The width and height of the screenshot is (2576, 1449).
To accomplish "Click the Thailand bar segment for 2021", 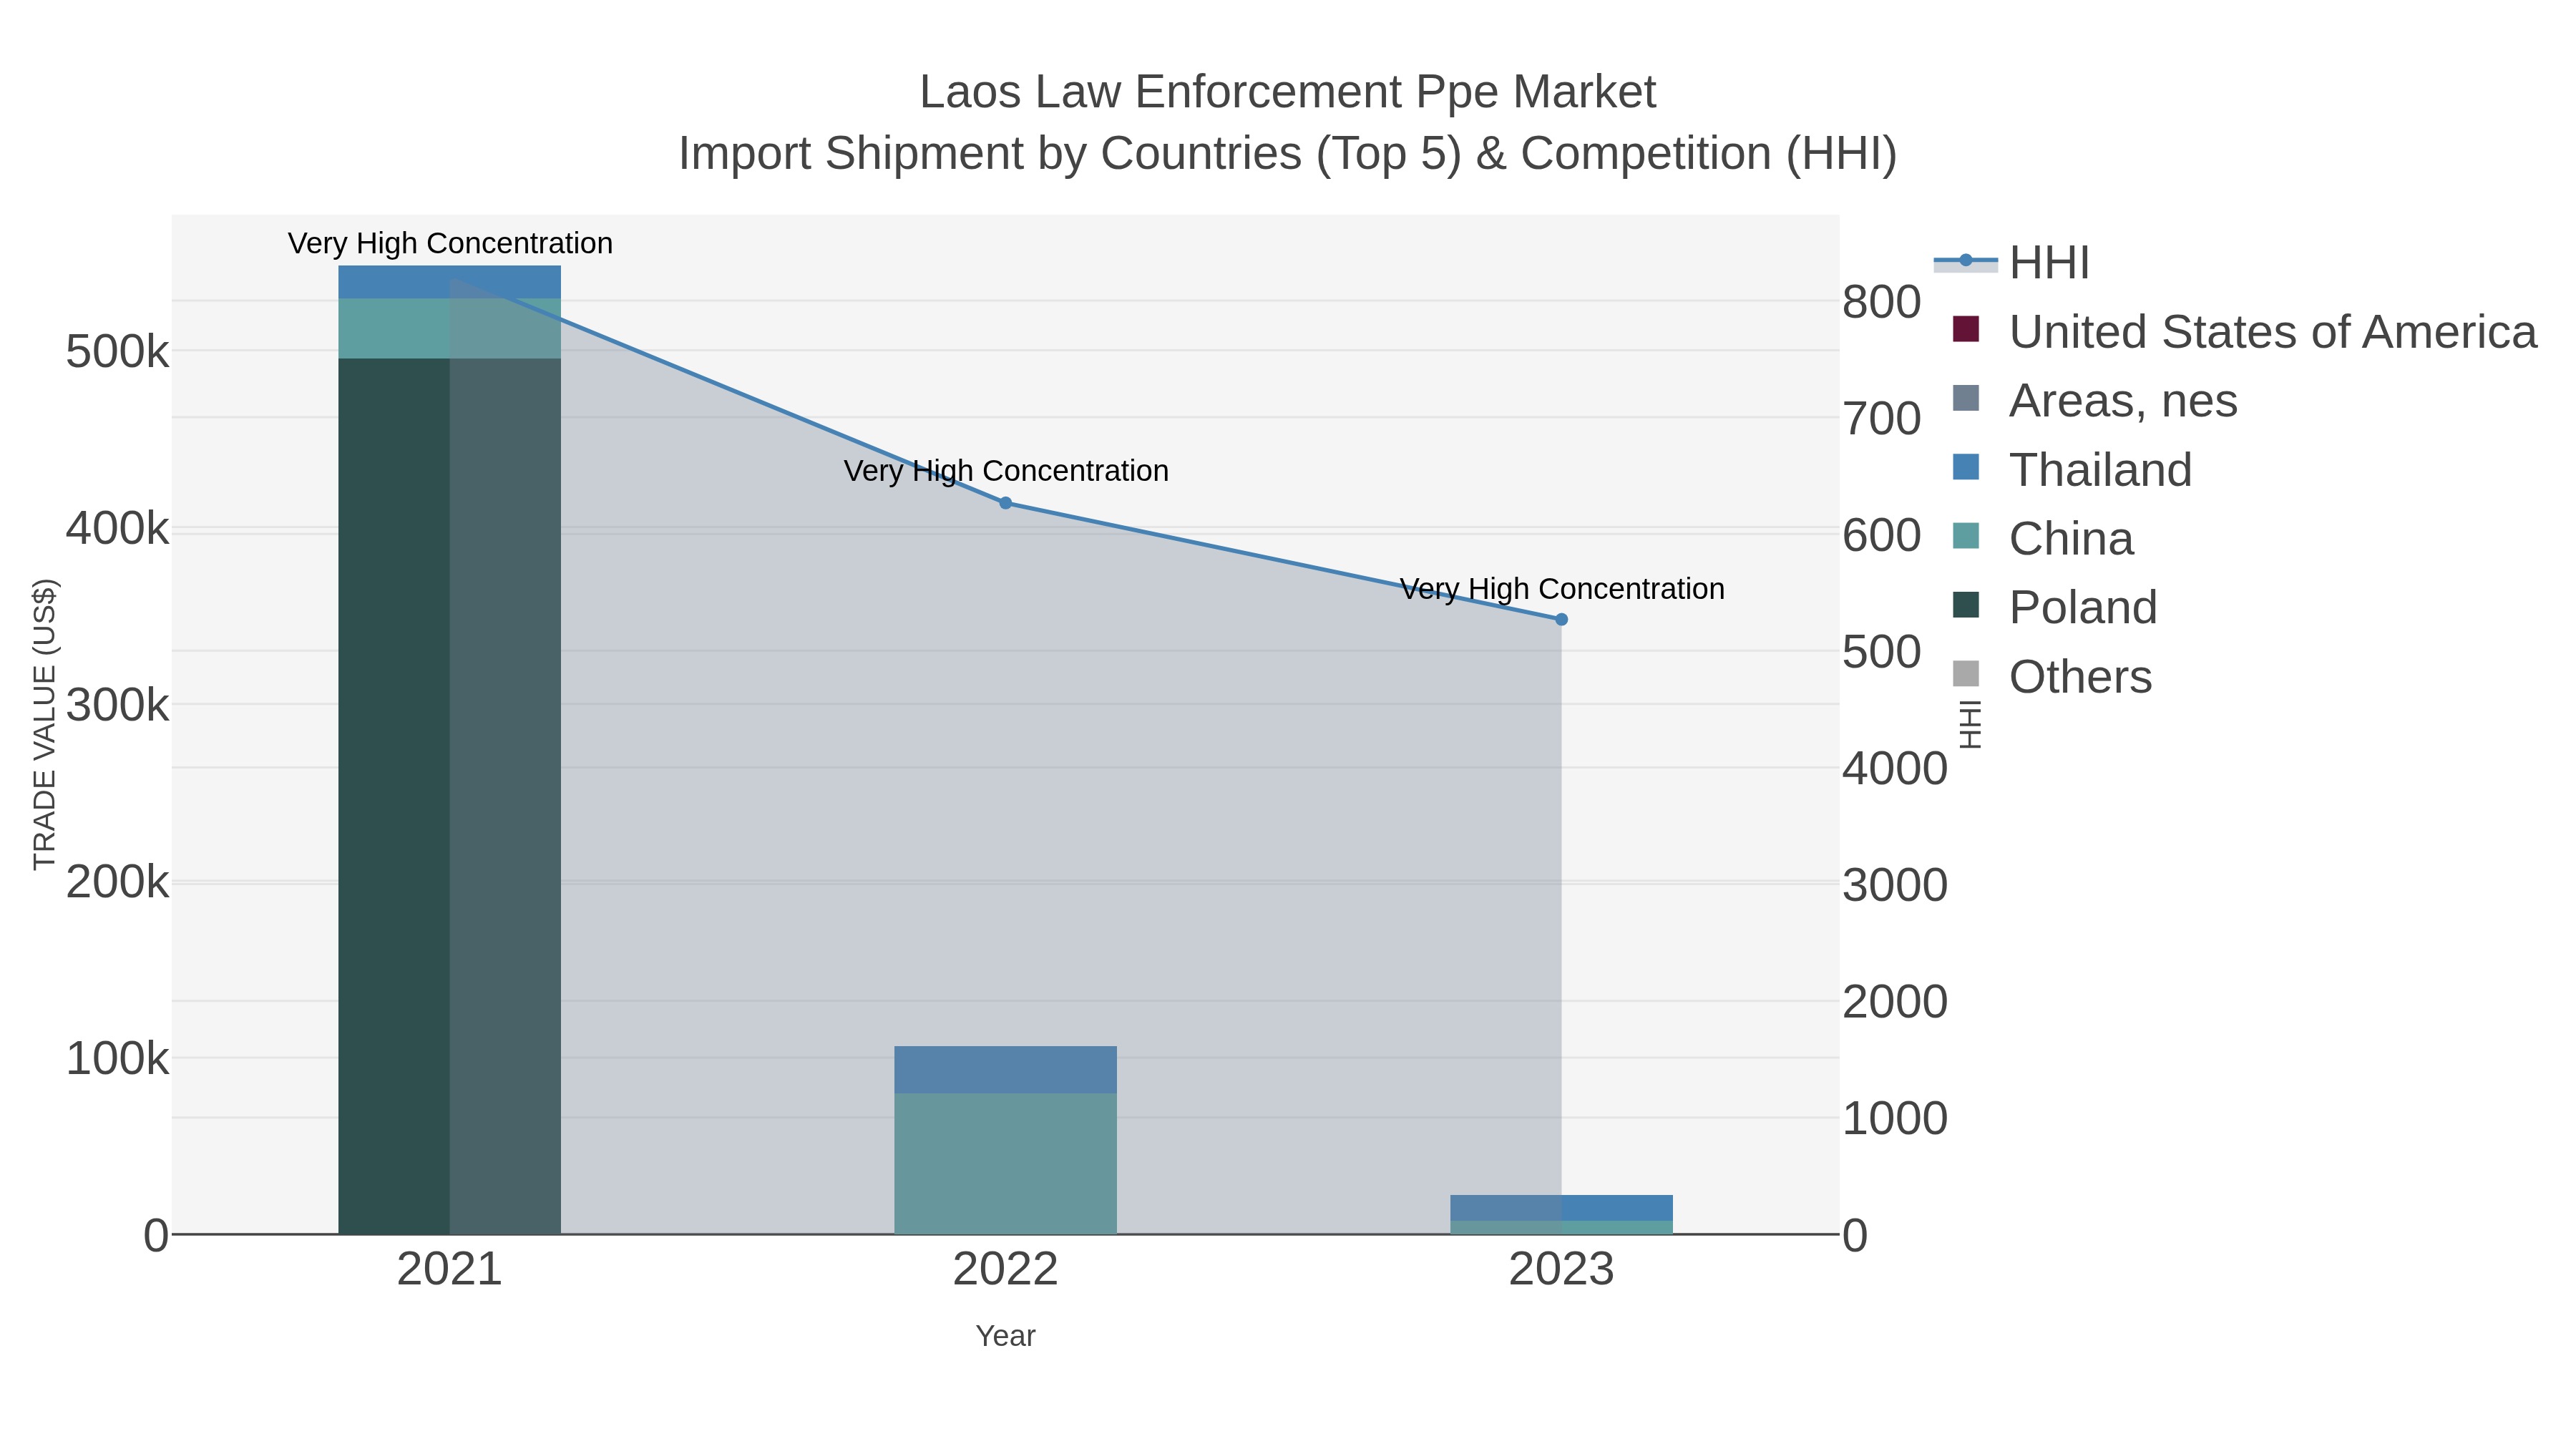I will click(x=450, y=282).
